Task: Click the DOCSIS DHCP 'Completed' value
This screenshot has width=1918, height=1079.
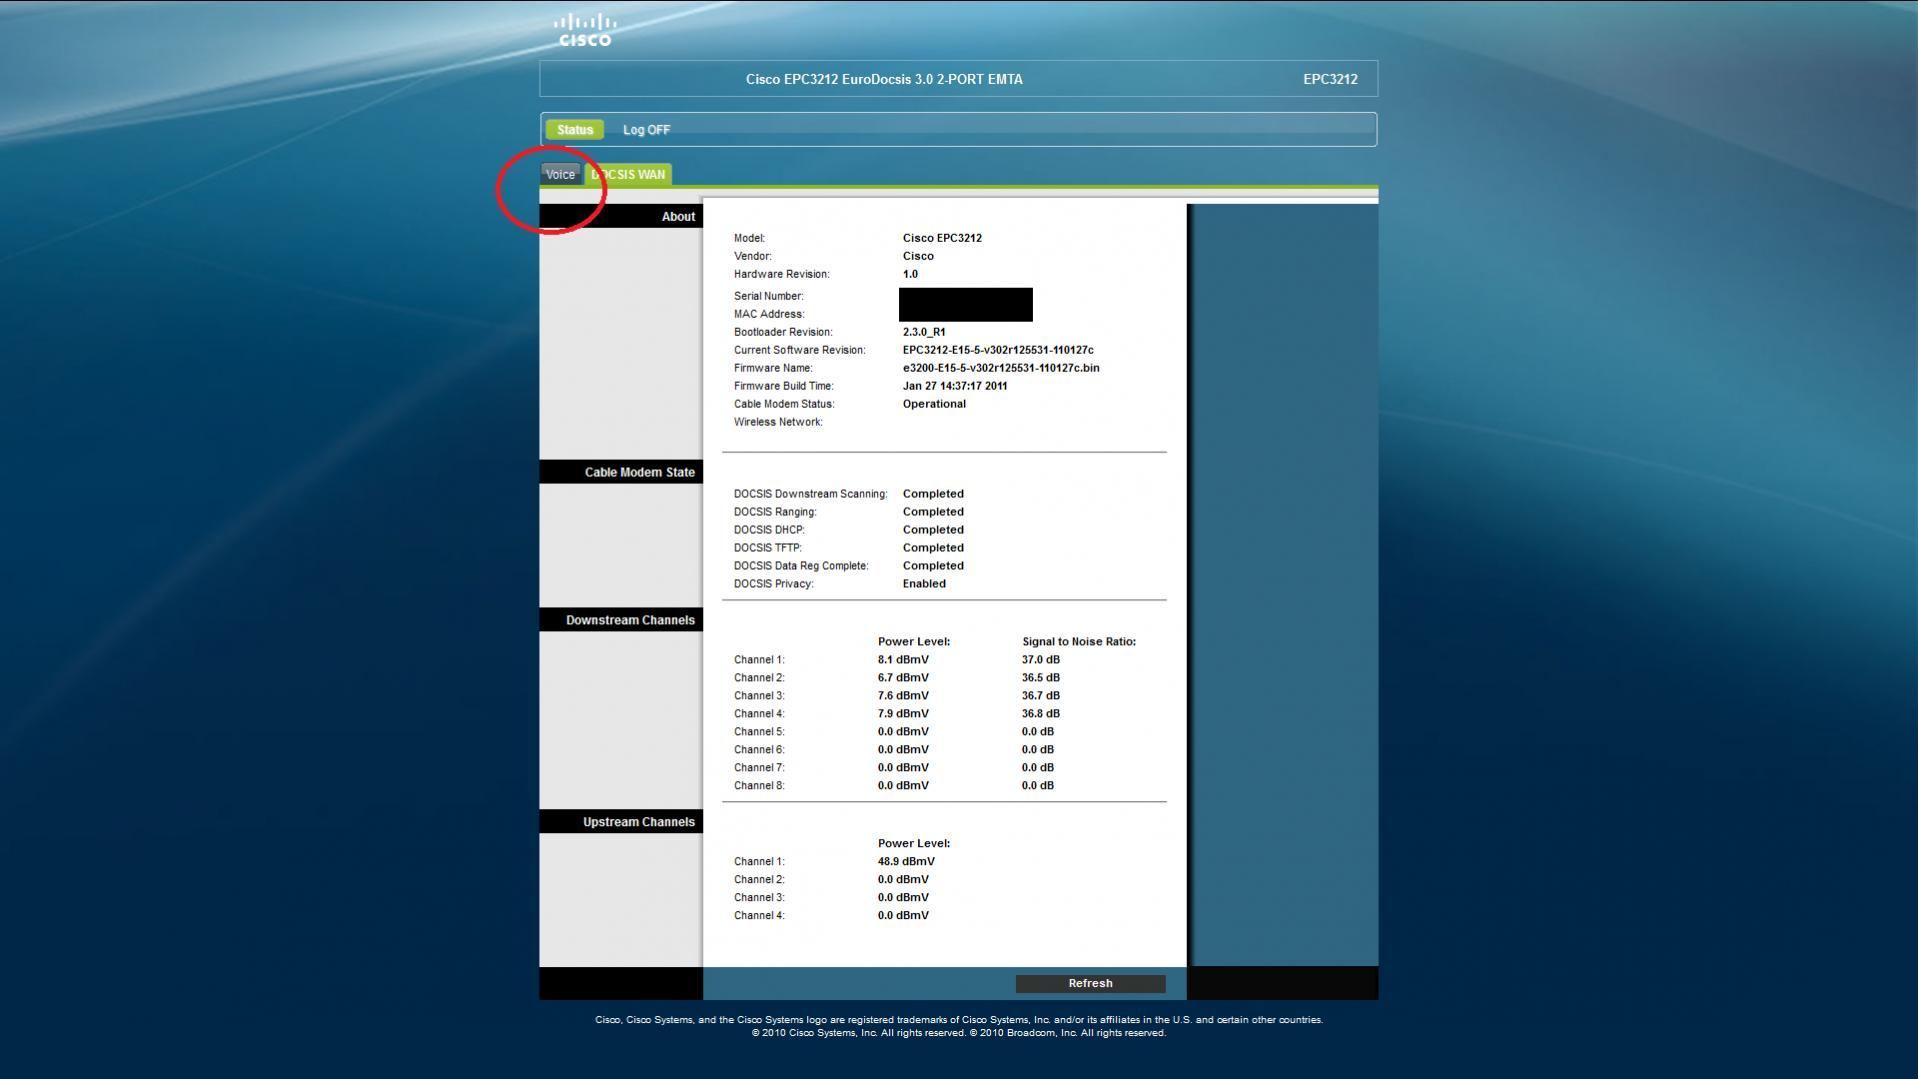Action: (x=933, y=530)
